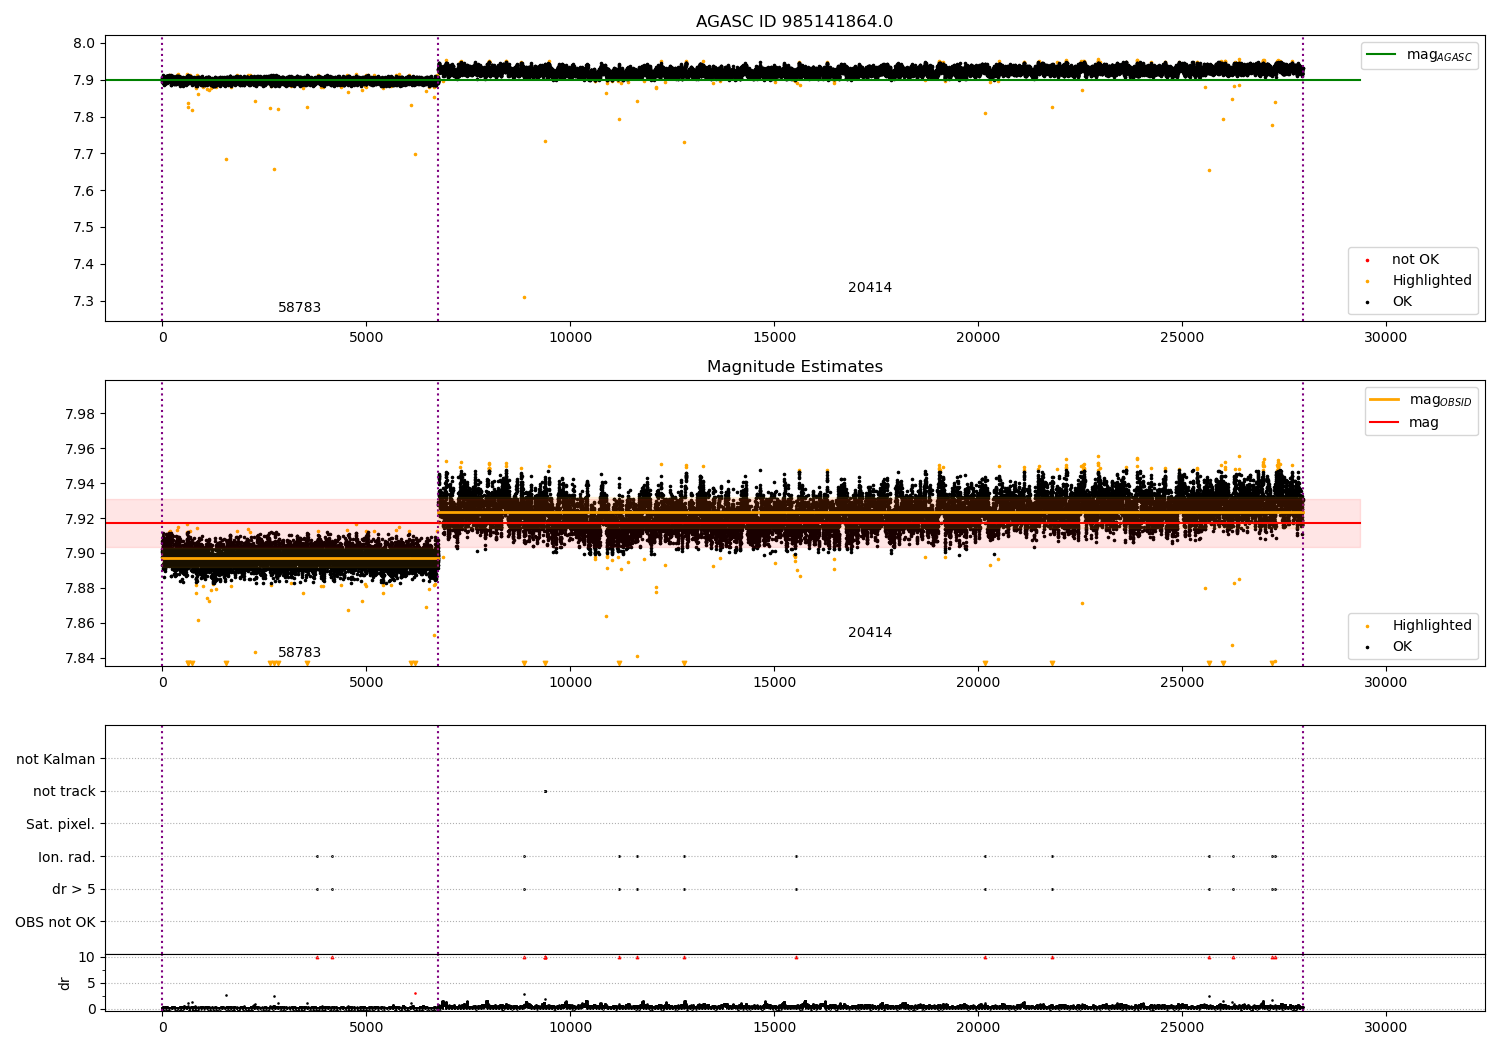Image resolution: width=1500 pixels, height=1050 pixels.
Task: Click the "10000" x-axis tick under the middle plot
Action: tap(570, 683)
